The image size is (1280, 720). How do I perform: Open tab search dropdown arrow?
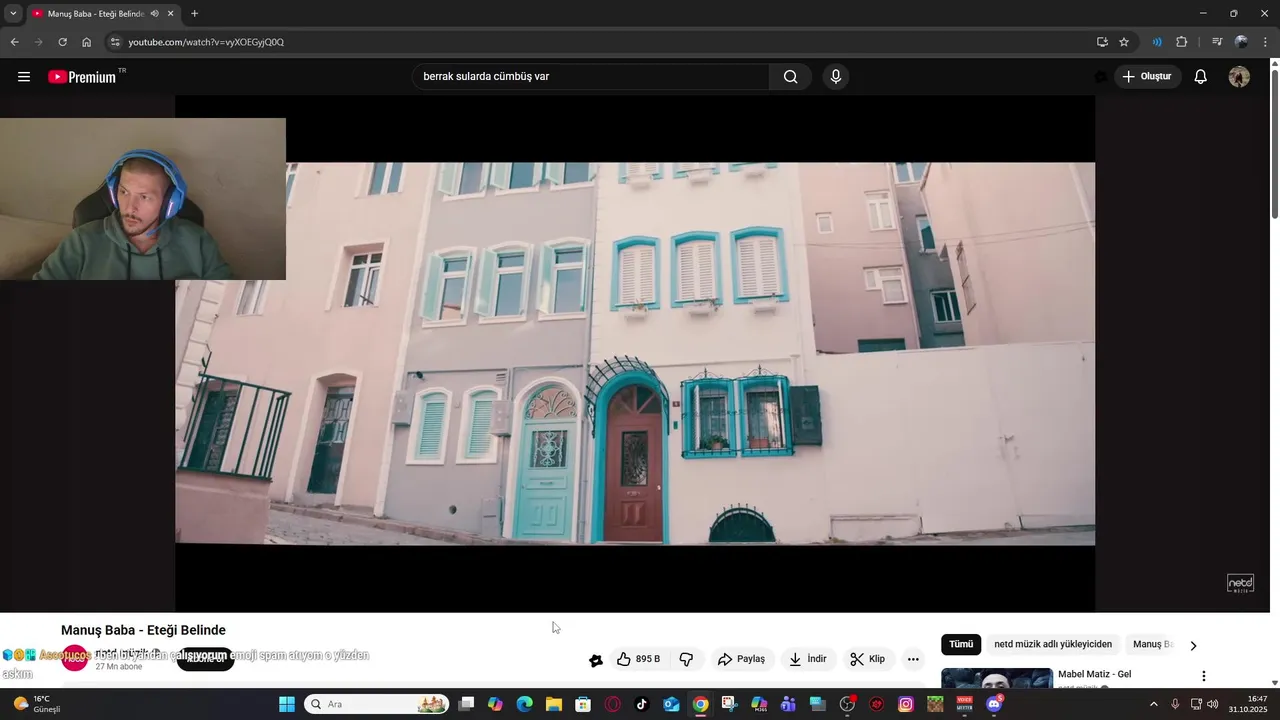[13, 14]
